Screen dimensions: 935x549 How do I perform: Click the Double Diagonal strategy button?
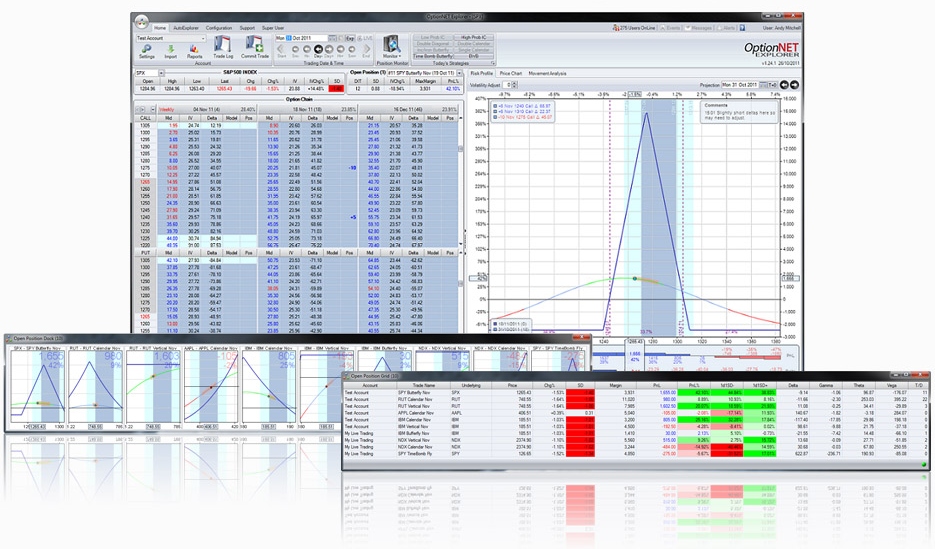433,44
